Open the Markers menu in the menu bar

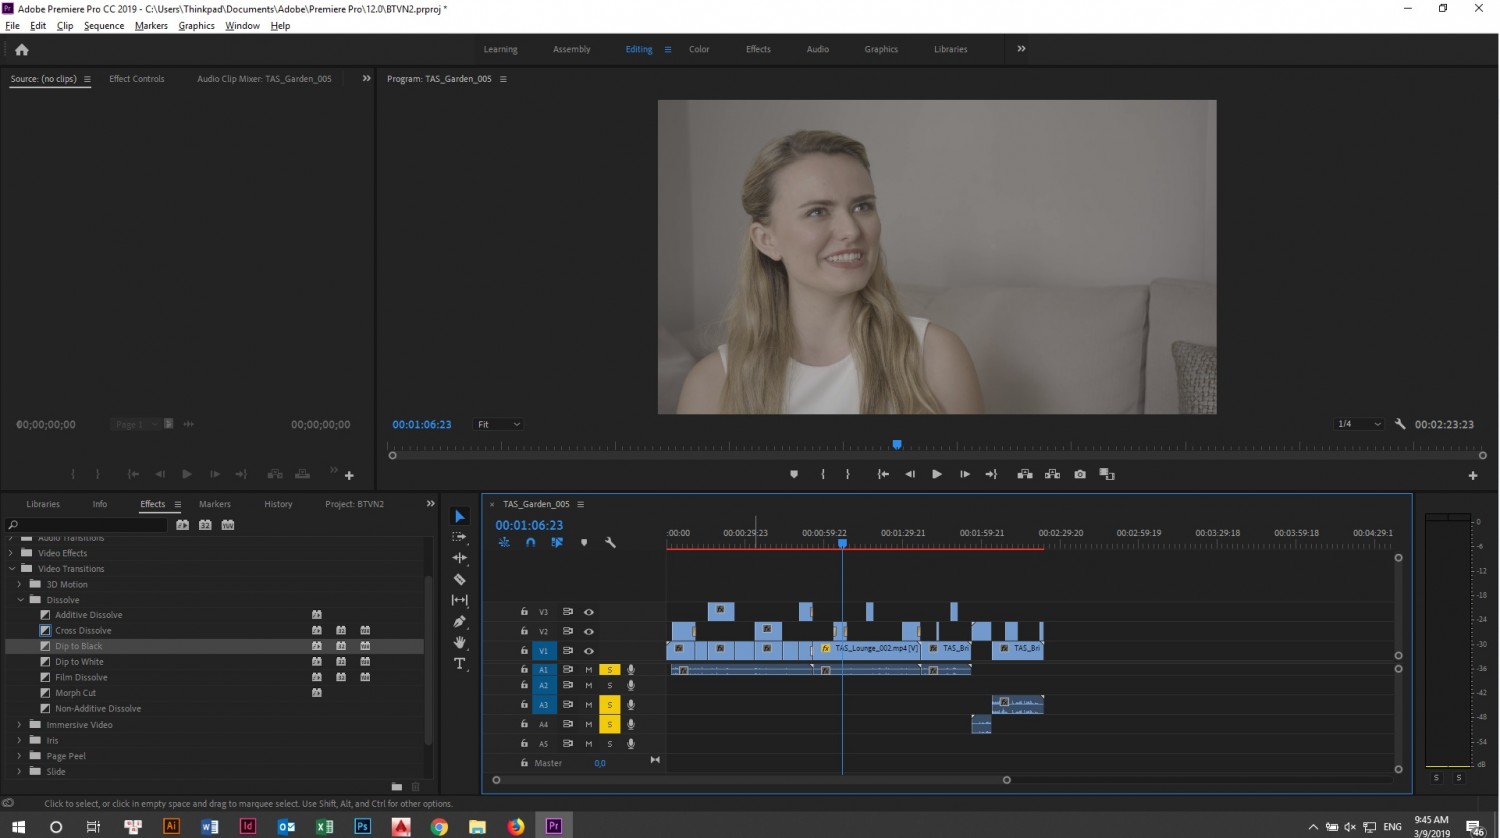click(x=151, y=26)
